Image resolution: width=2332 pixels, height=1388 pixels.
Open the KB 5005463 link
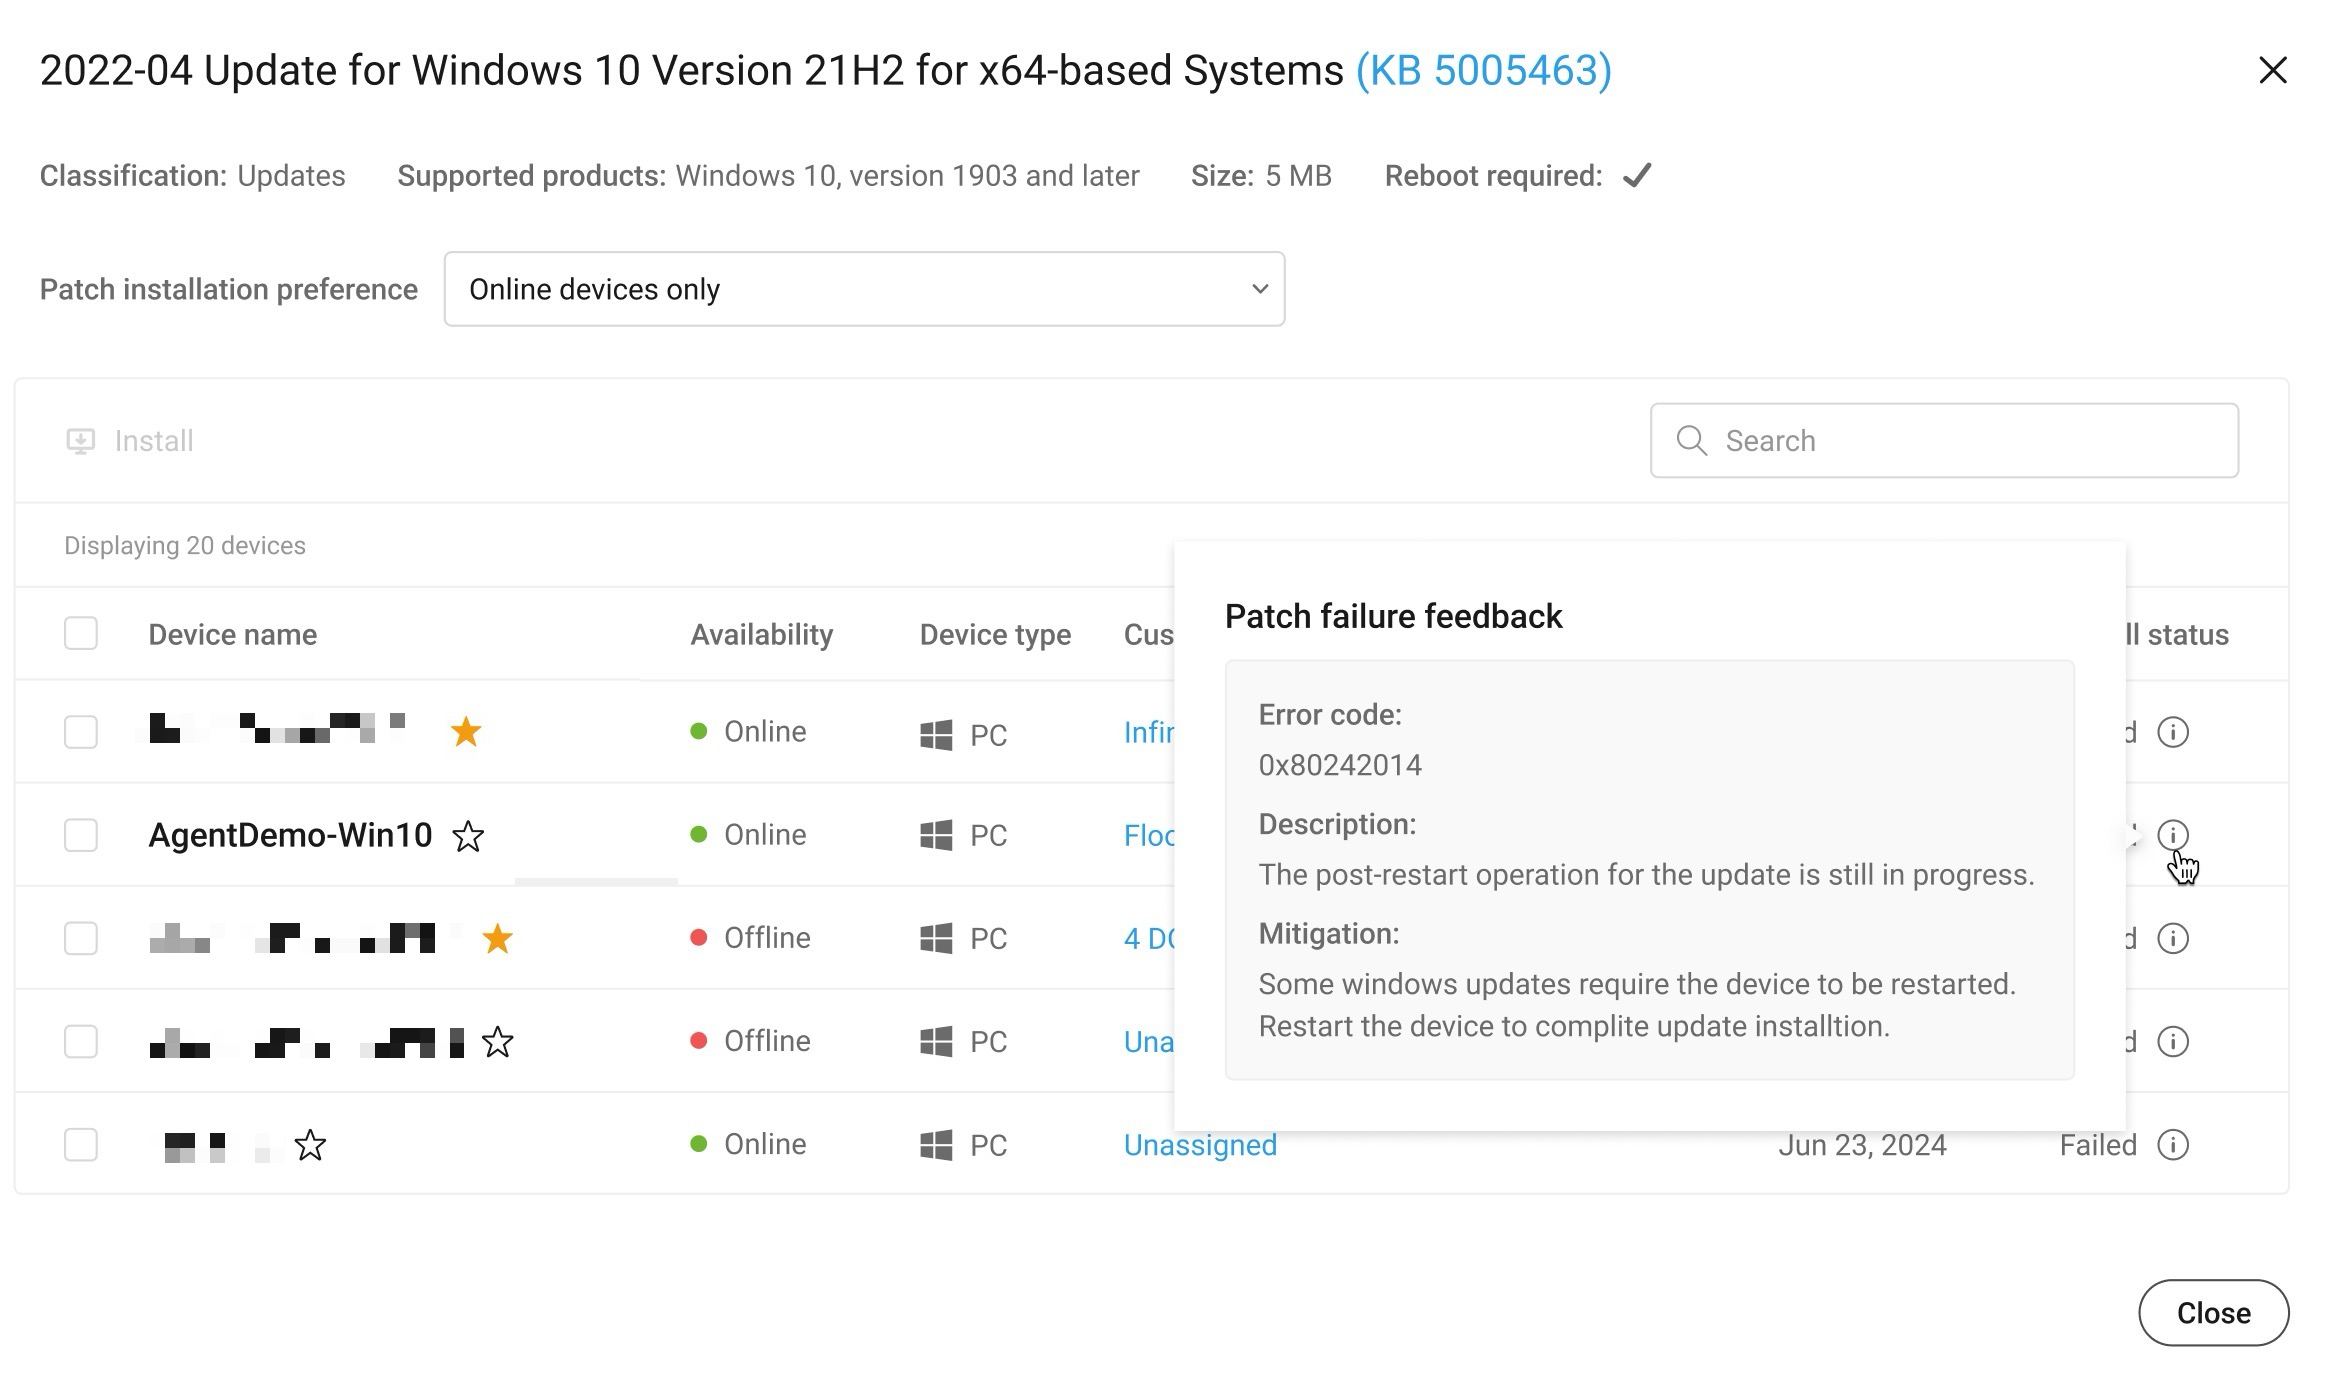1483,71
